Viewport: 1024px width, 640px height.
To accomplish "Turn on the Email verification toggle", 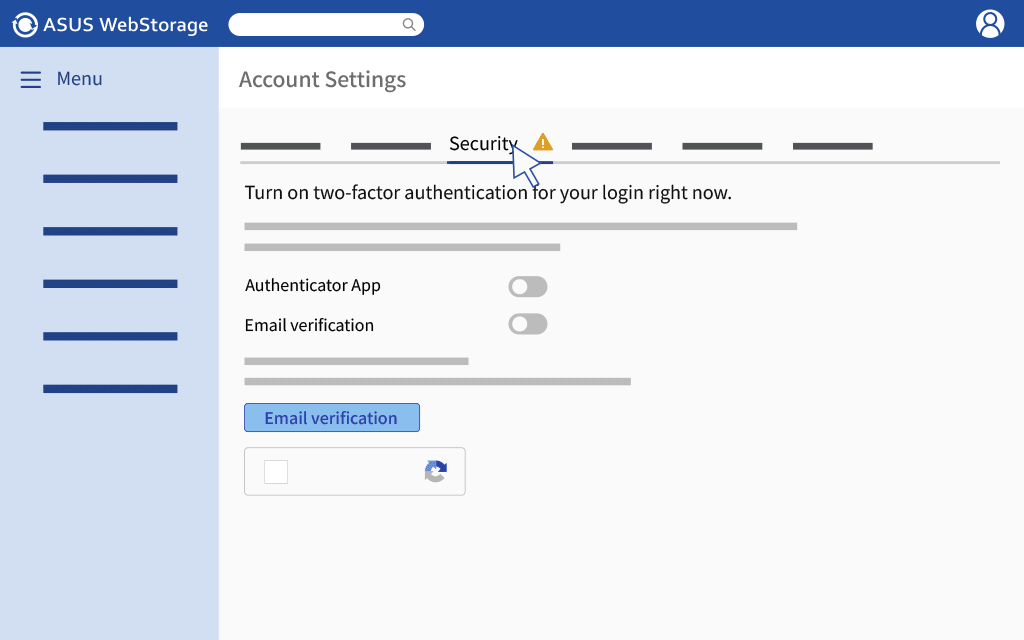I will tap(528, 324).
